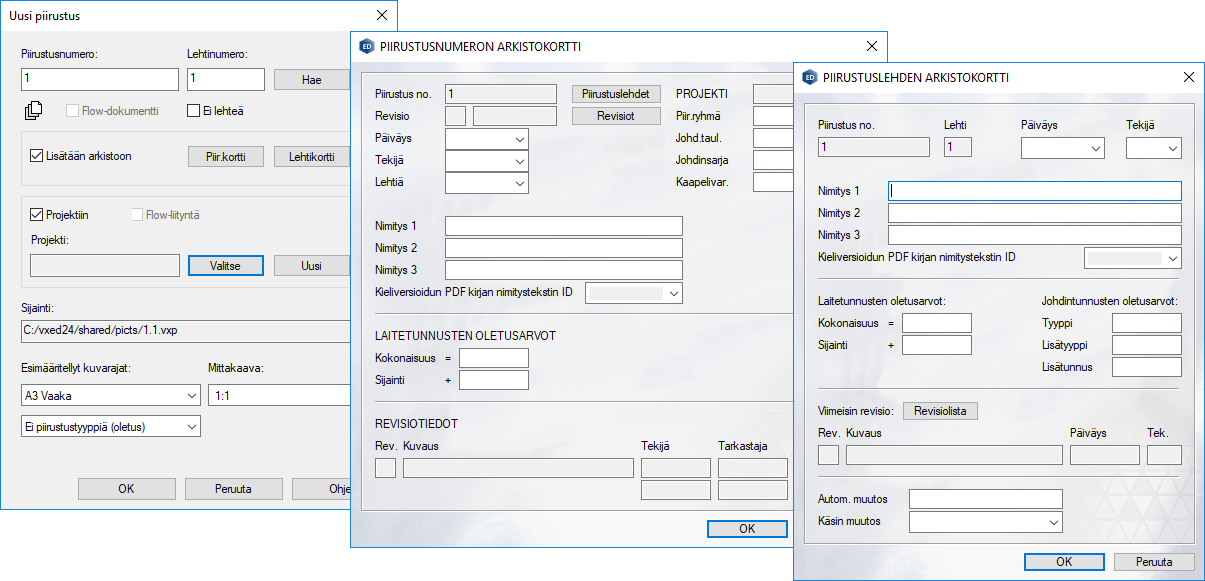Click the Autom. muutos input field
This screenshot has width=1205, height=581.
pyautogui.click(x=985, y=499)
